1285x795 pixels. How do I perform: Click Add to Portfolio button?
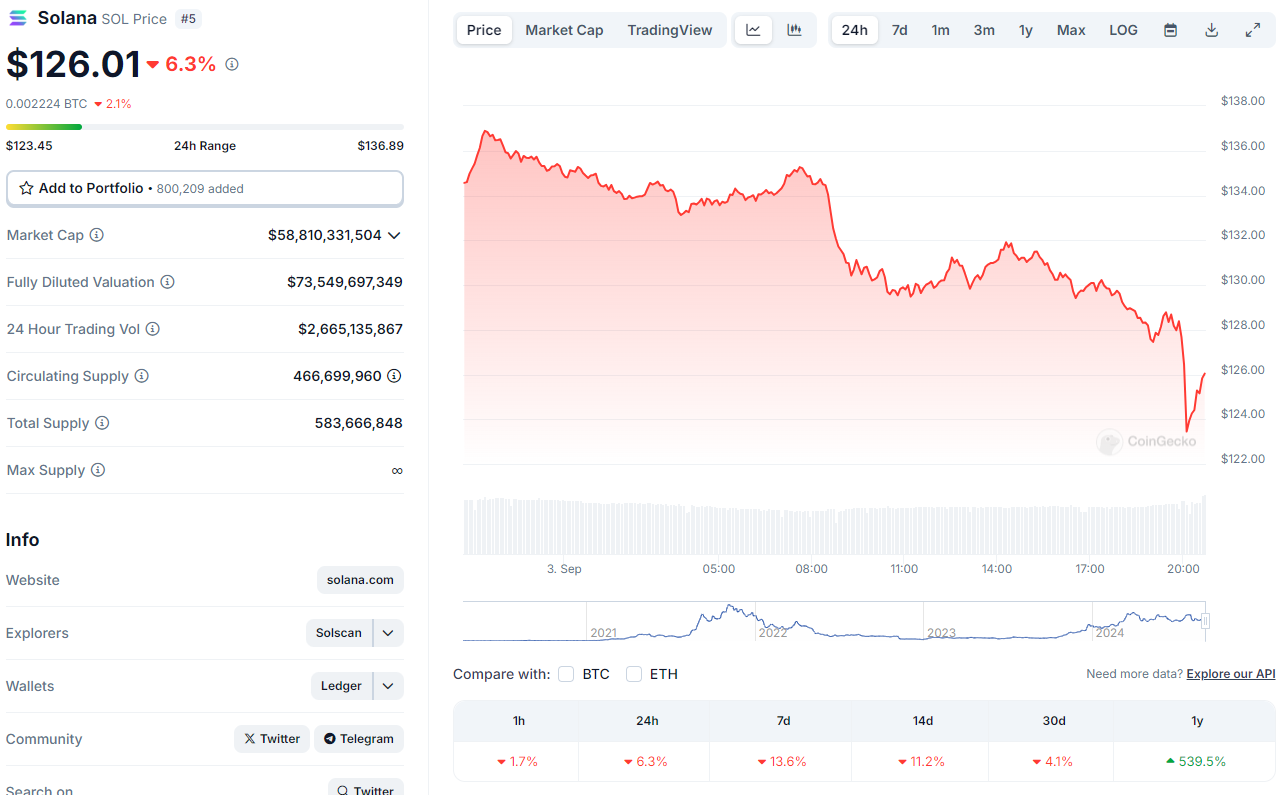pos(205,188)
